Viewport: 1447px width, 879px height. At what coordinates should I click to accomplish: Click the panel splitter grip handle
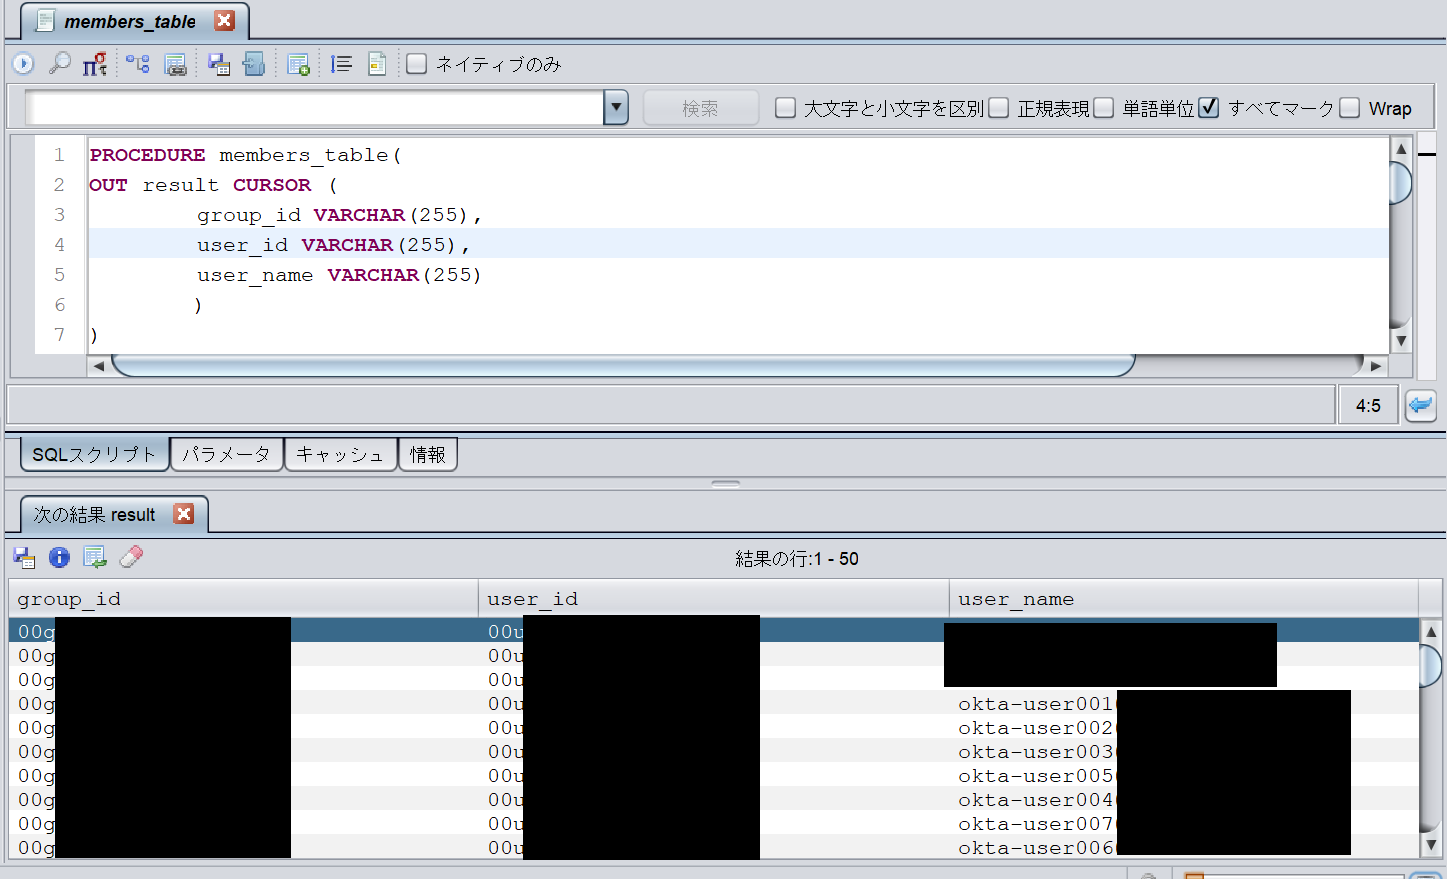[x=726, y=483]
